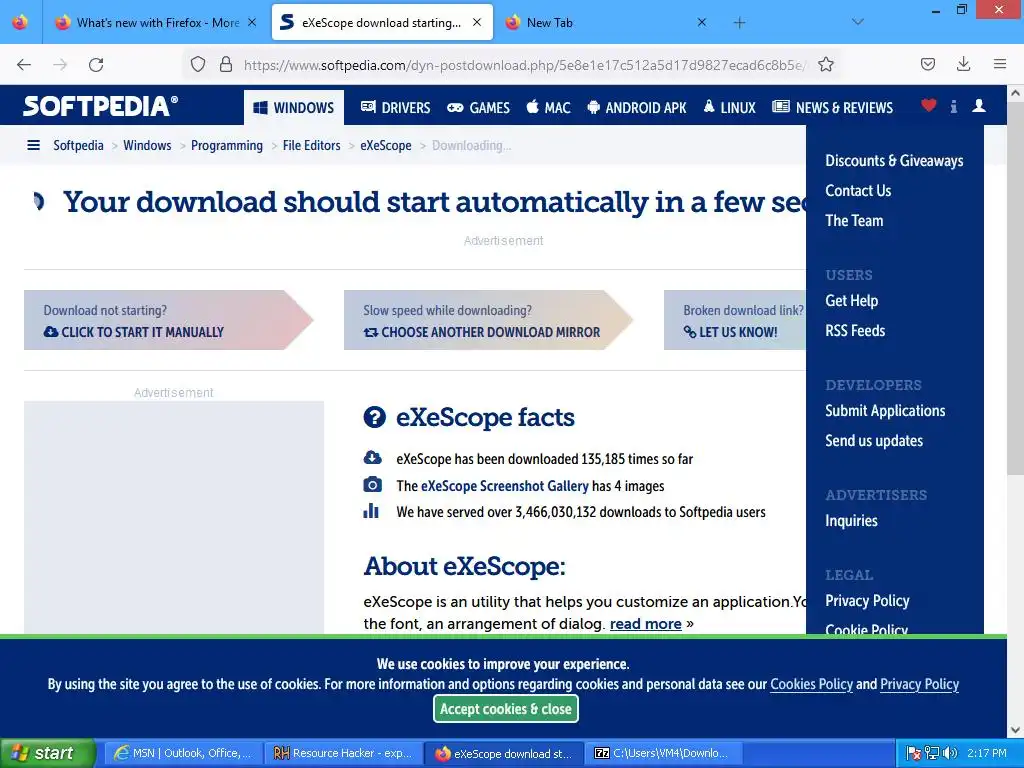Viewport: 1024px width, 768px height.
Task: Go to Windows breadcrumb link
Action: tap(147, 145)
